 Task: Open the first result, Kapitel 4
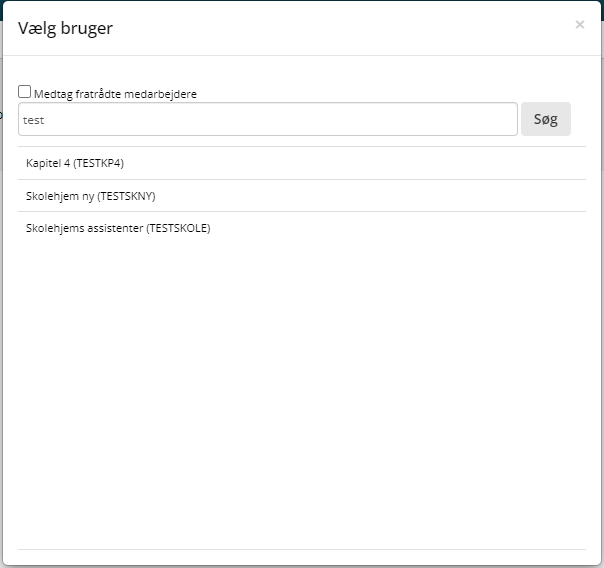(x=75, y=163)
